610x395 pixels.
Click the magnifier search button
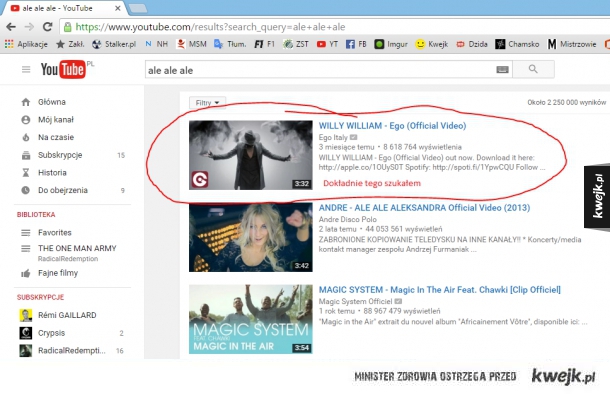(x=533, y=69)
